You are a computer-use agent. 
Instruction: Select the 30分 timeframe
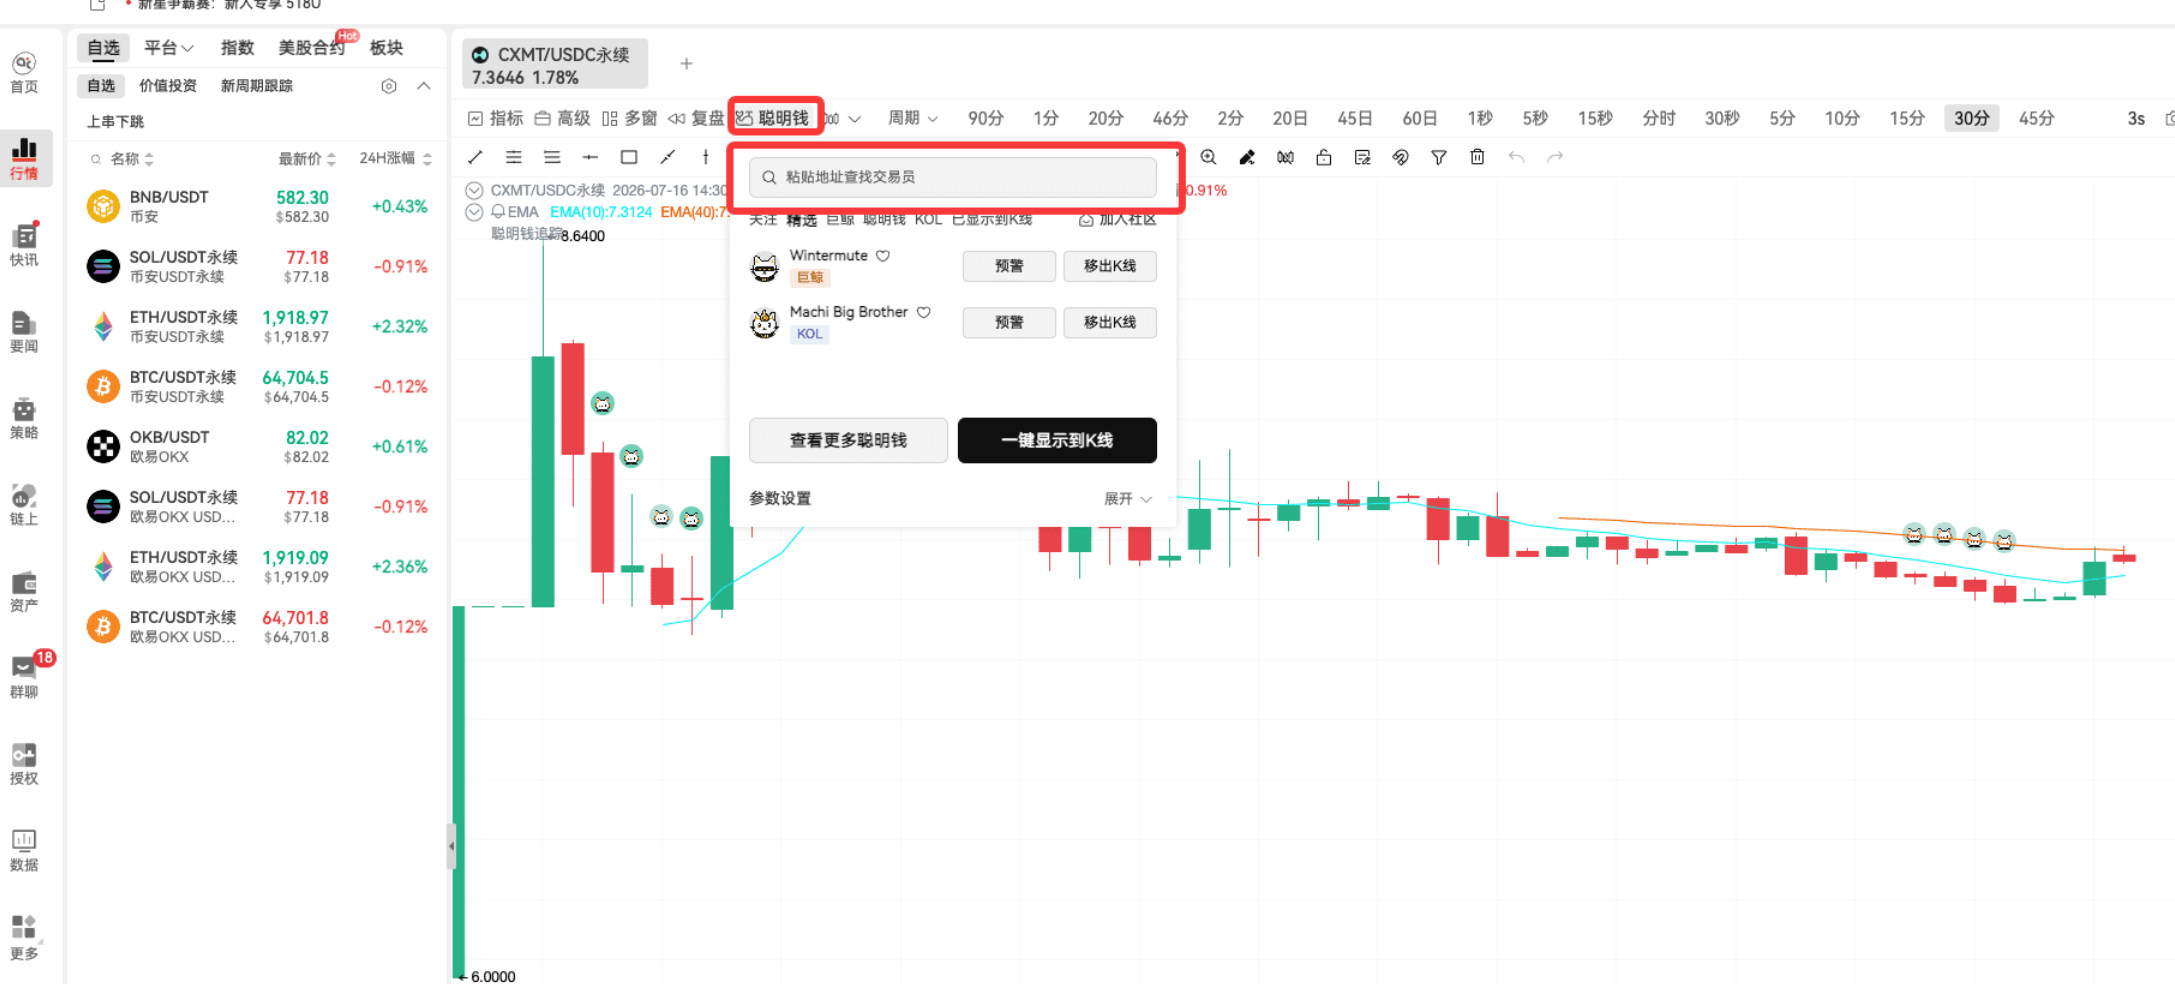point(1971,118)
